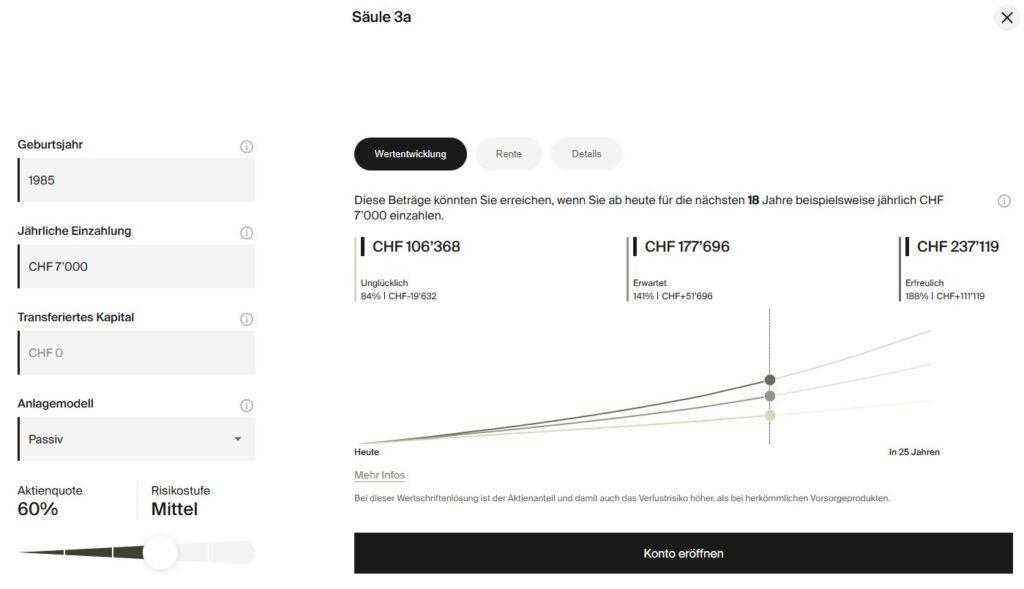Click the info icon next to Geburtsjahr
The image size is (1024, 589).
[246, 147]
